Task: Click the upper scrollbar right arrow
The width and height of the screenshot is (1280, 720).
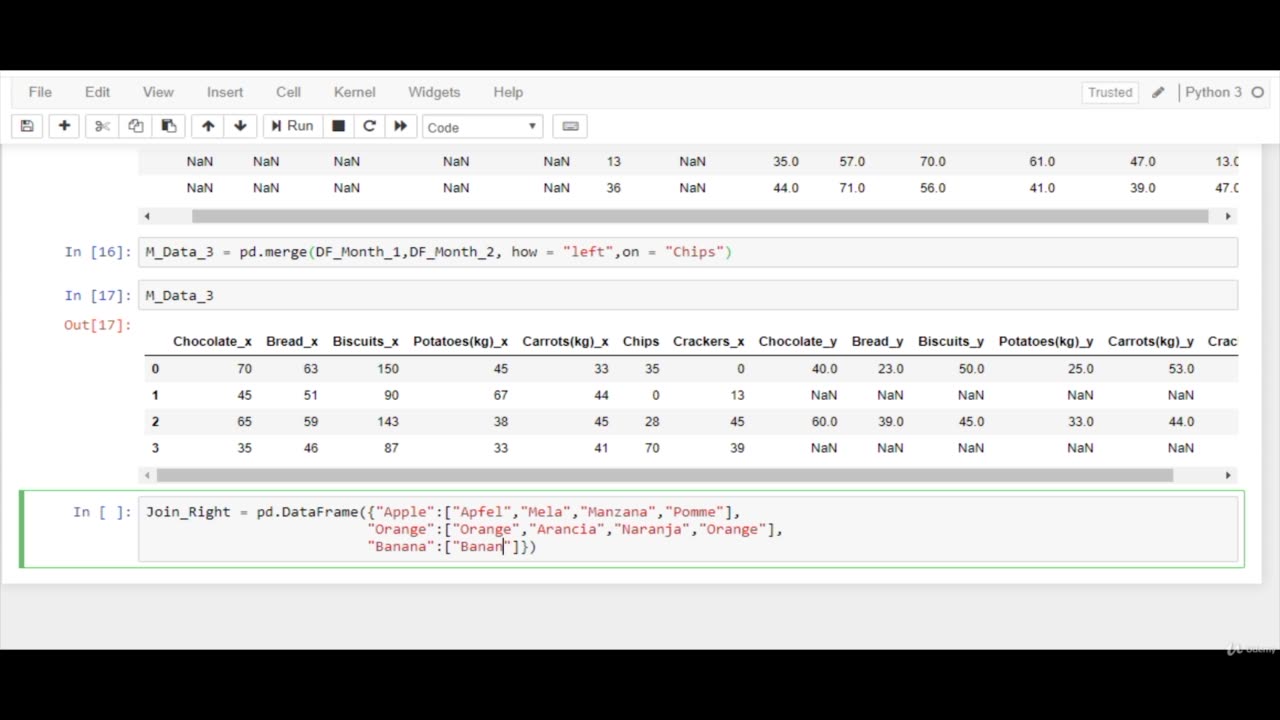Action: pos(1229,216)
